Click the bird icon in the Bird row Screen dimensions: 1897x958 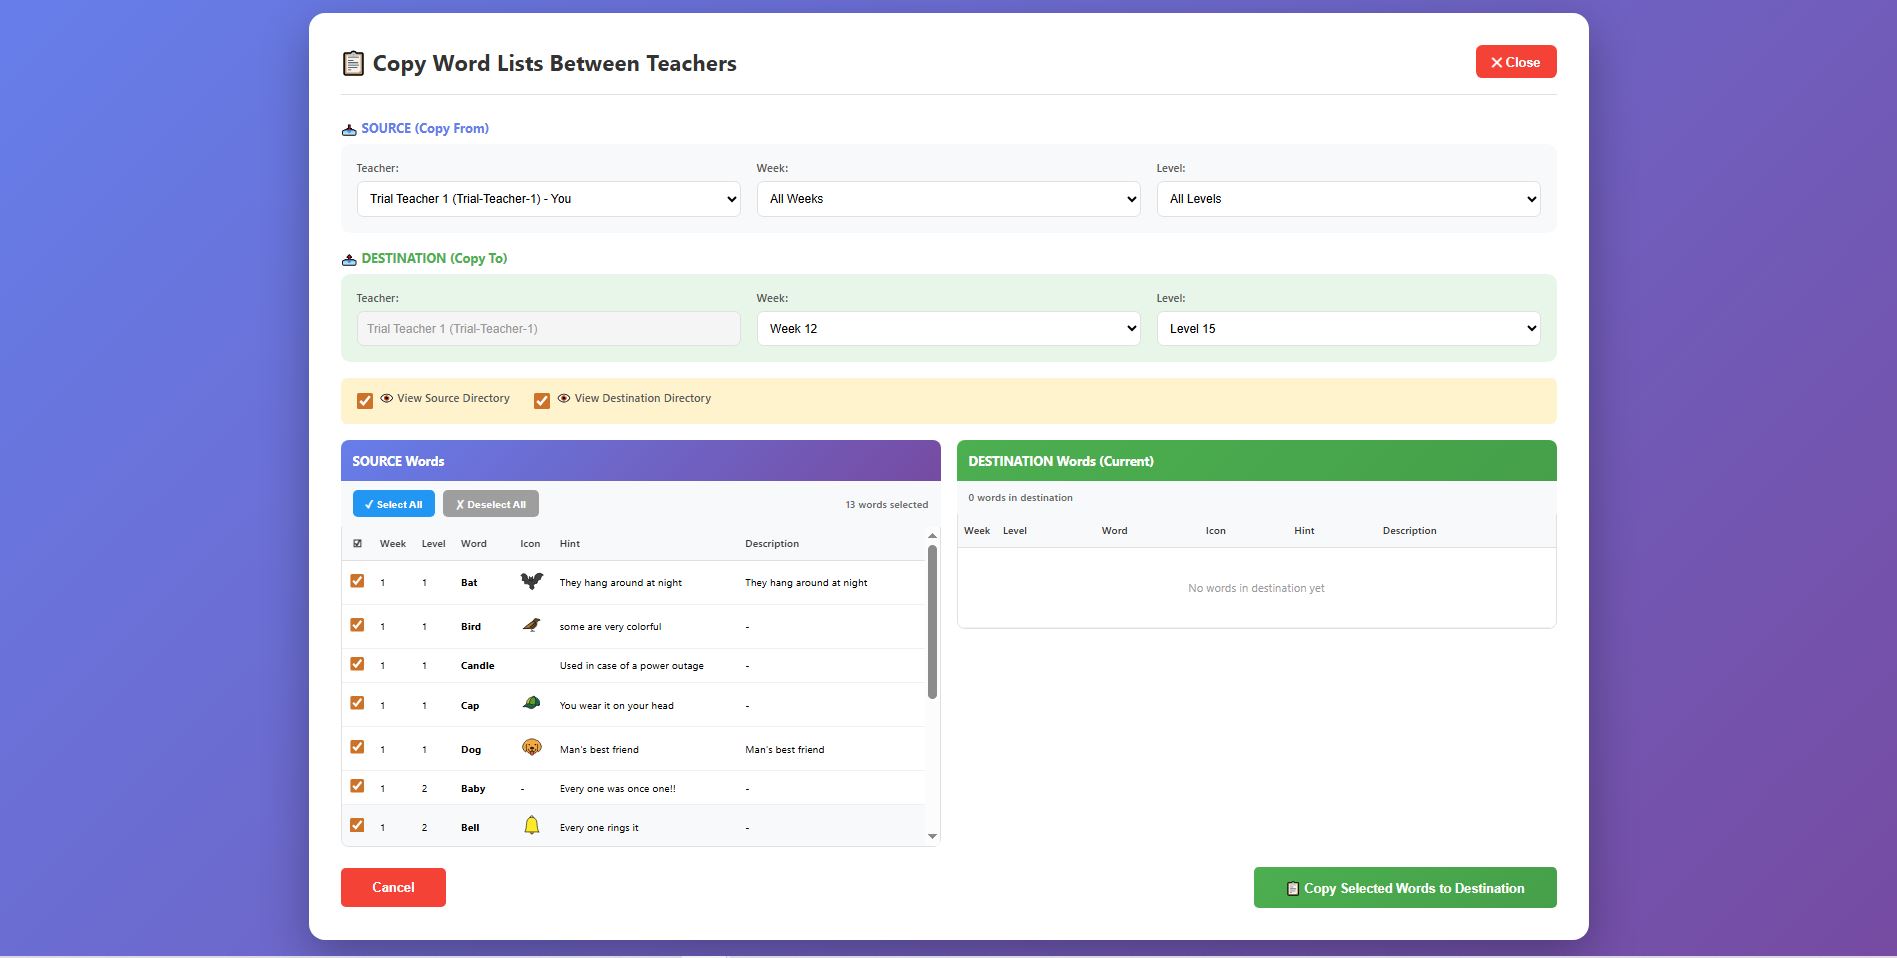point(531,625)
